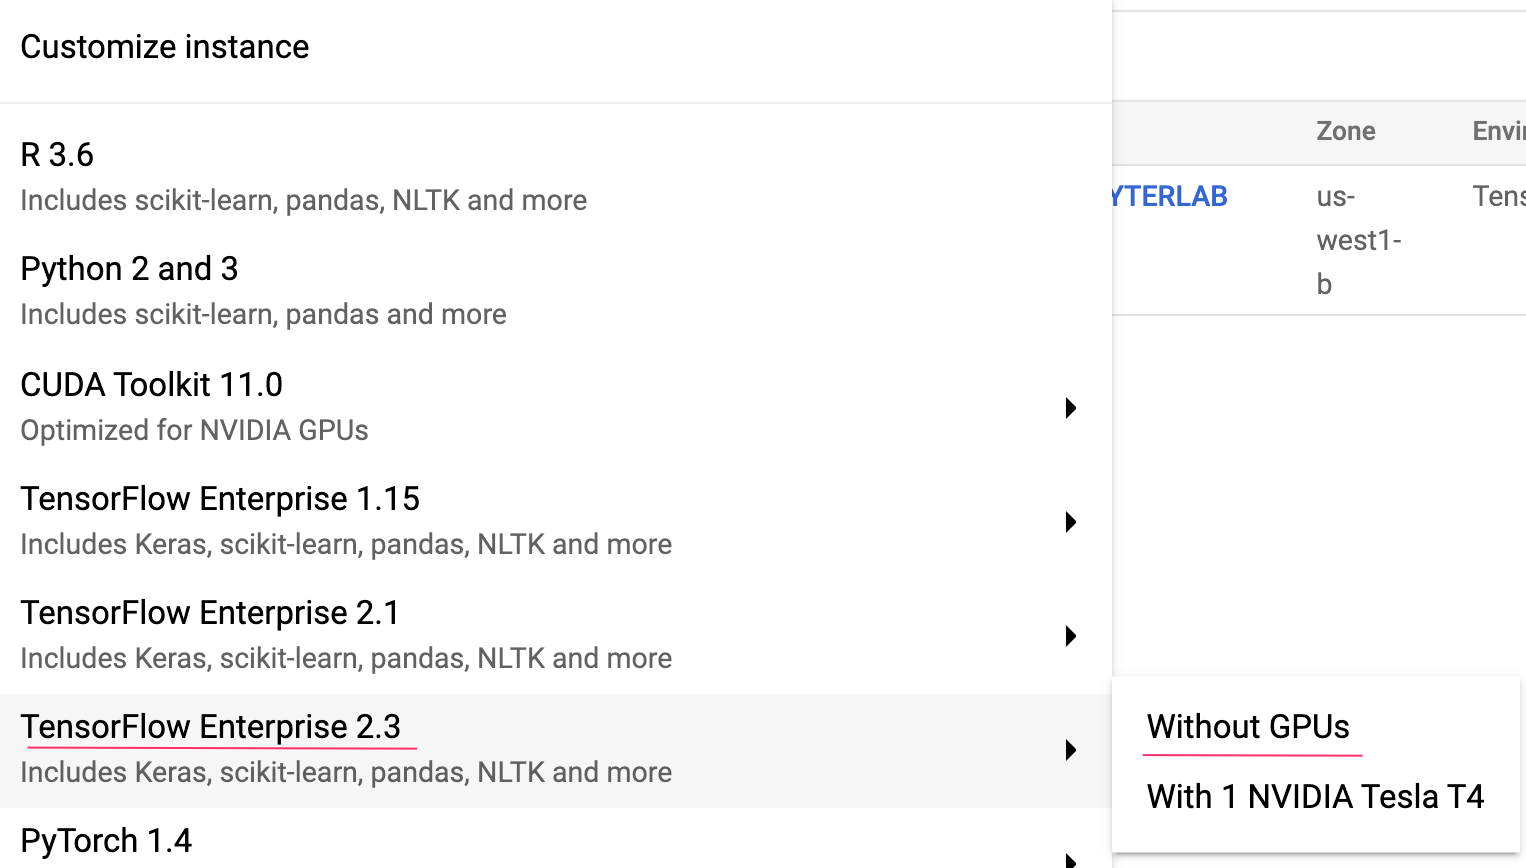Open the JUPYTERLAB link for the instance
1526x868 pixels.
tap(1168, 196)
